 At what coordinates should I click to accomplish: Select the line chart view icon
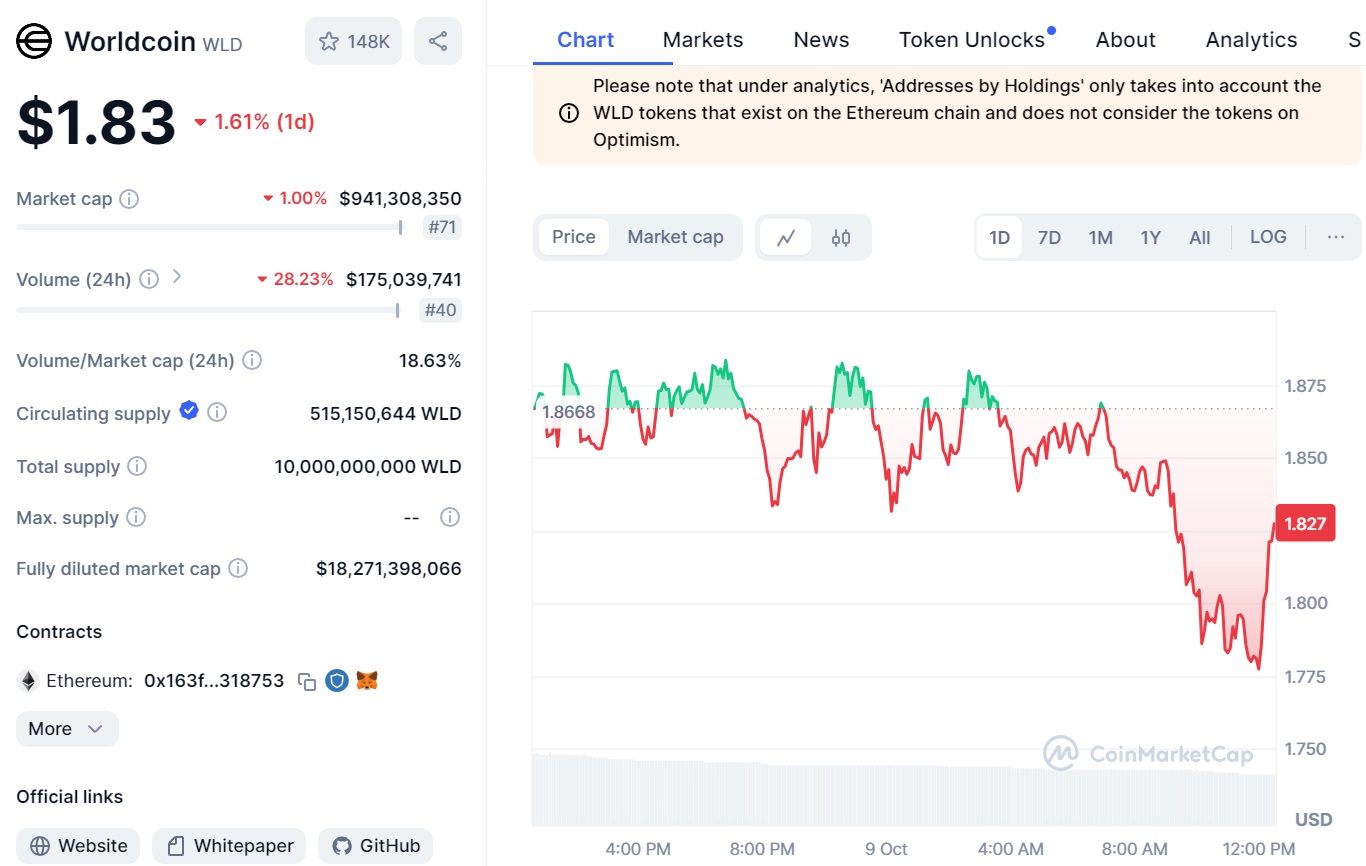click(786, 238)
